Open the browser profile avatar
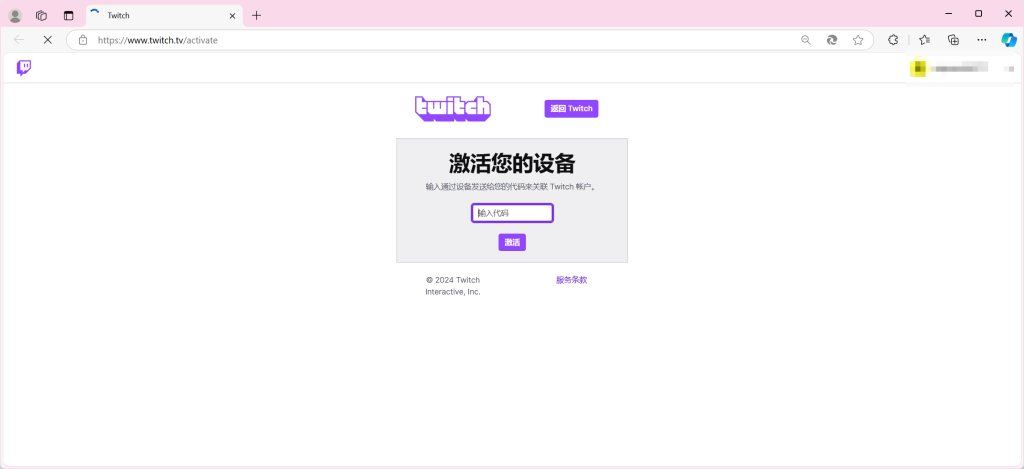Viewport: 1024px width, 469px height. click(15, 15)
